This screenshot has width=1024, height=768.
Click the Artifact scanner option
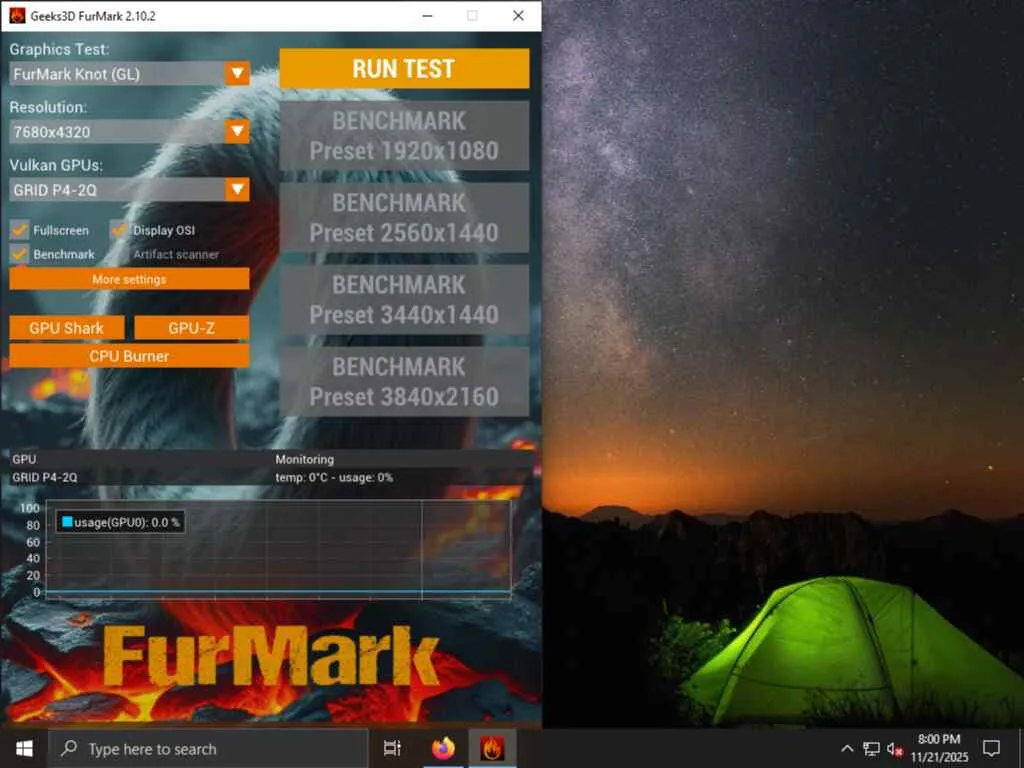176,255
